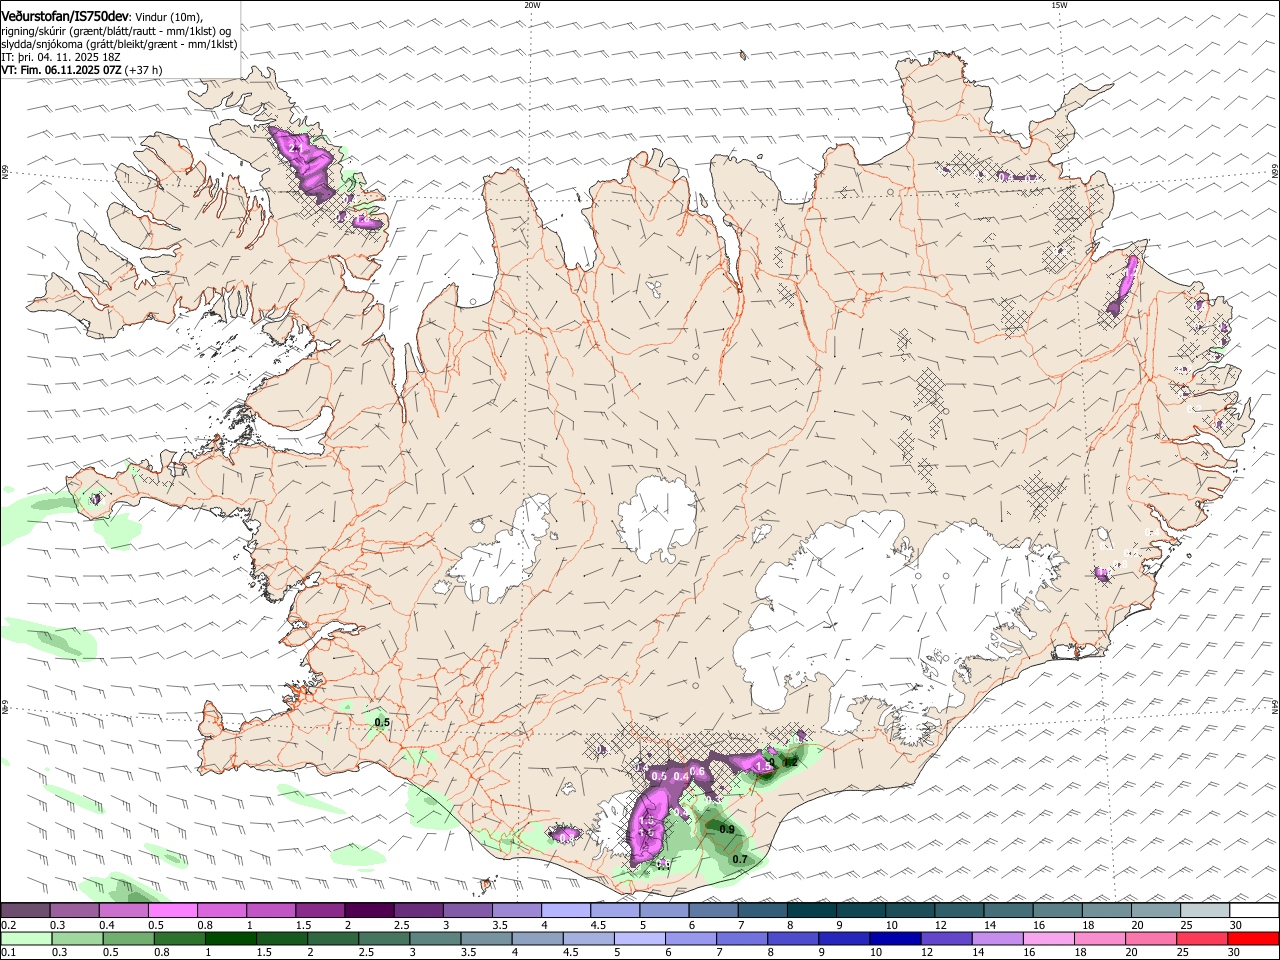Pick lower scale swatch between 0.5 and 0.8
Screen dimensions: 1280x960
pos(128,938)
